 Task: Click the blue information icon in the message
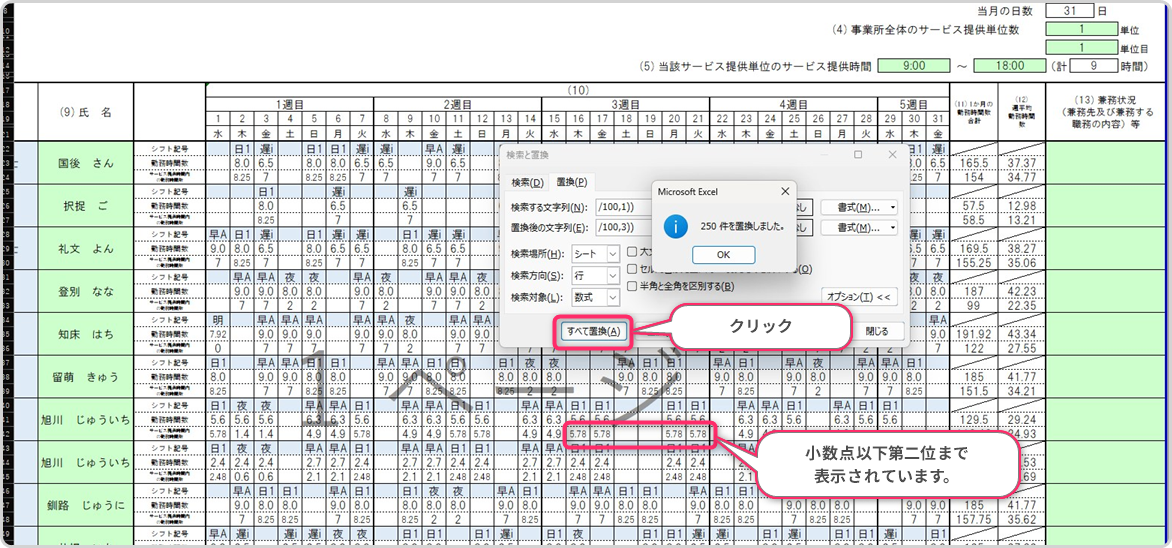pyautogui.click(x=677, y=226)
